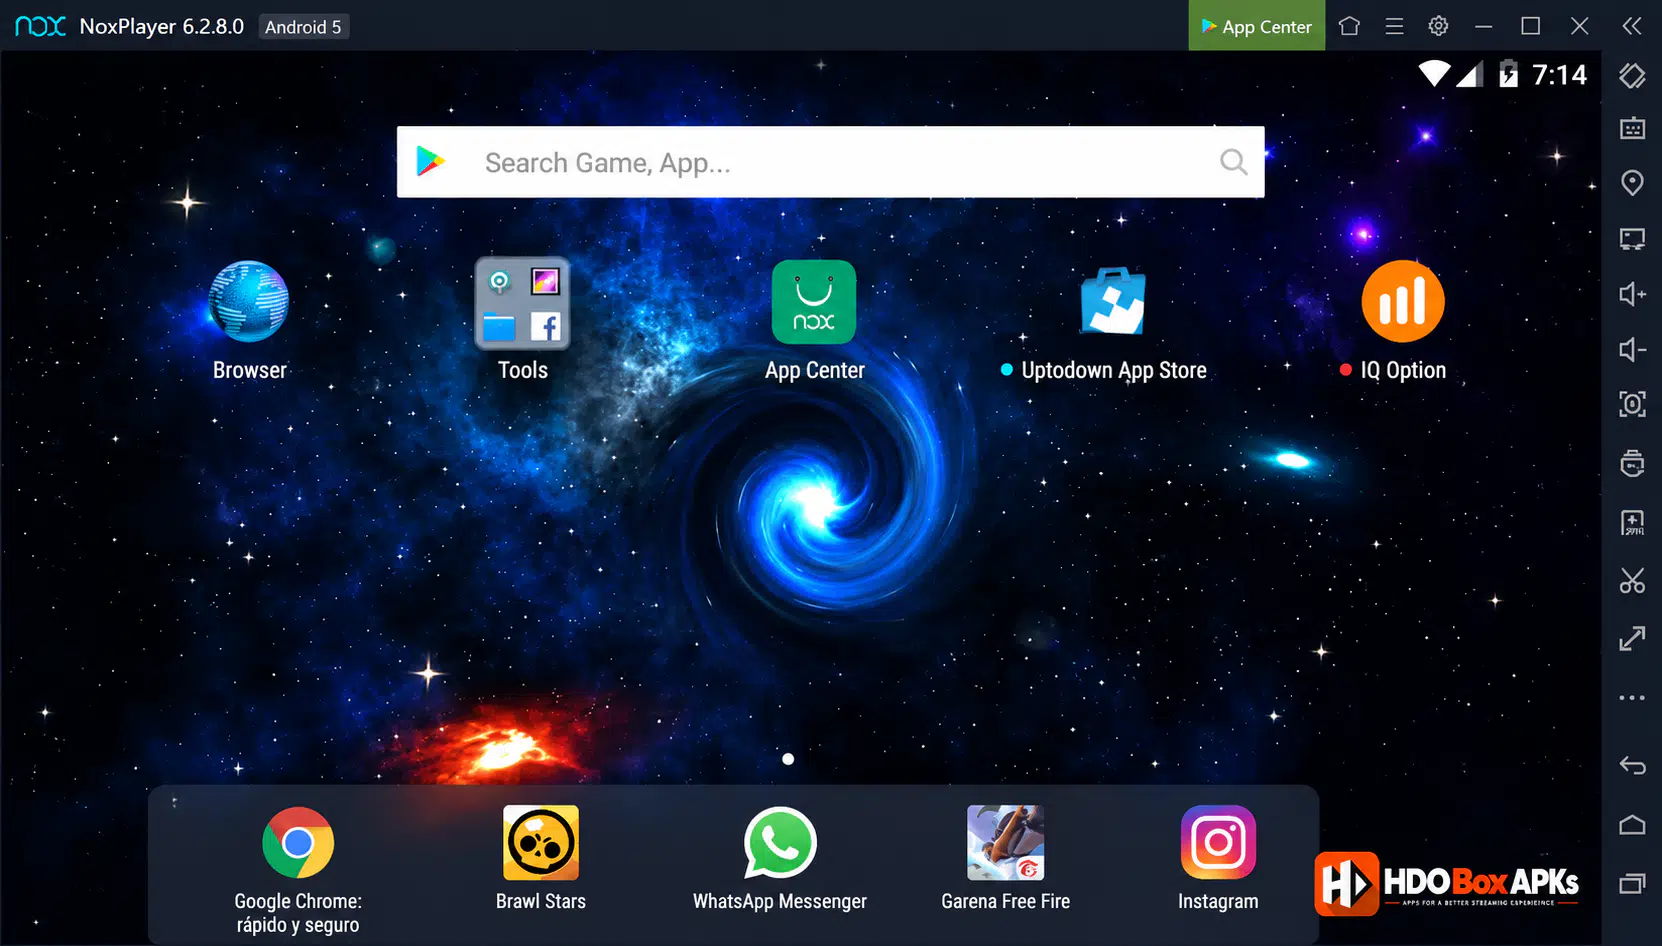The width and height of the screenshot is (1662, 946).
Task: Open the Browser app
Action: click(249, 302)
